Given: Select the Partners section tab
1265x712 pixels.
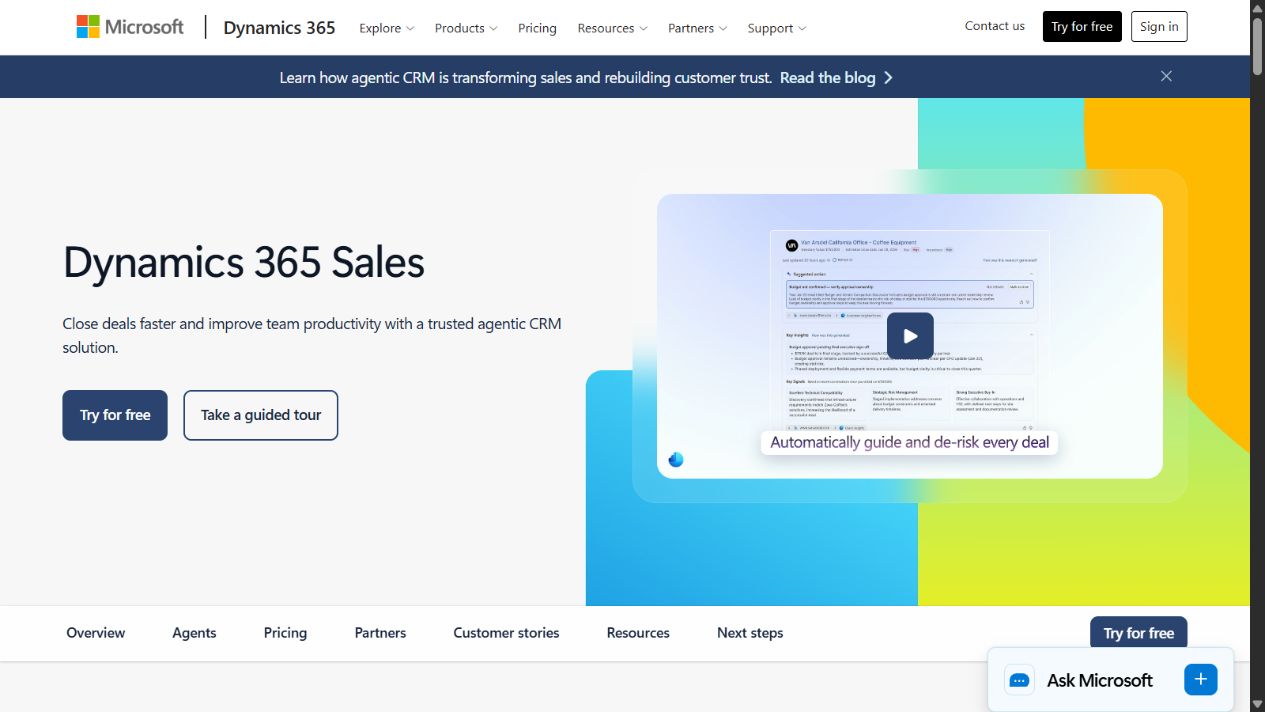Looking at the screenshot, I should (380, 633).
